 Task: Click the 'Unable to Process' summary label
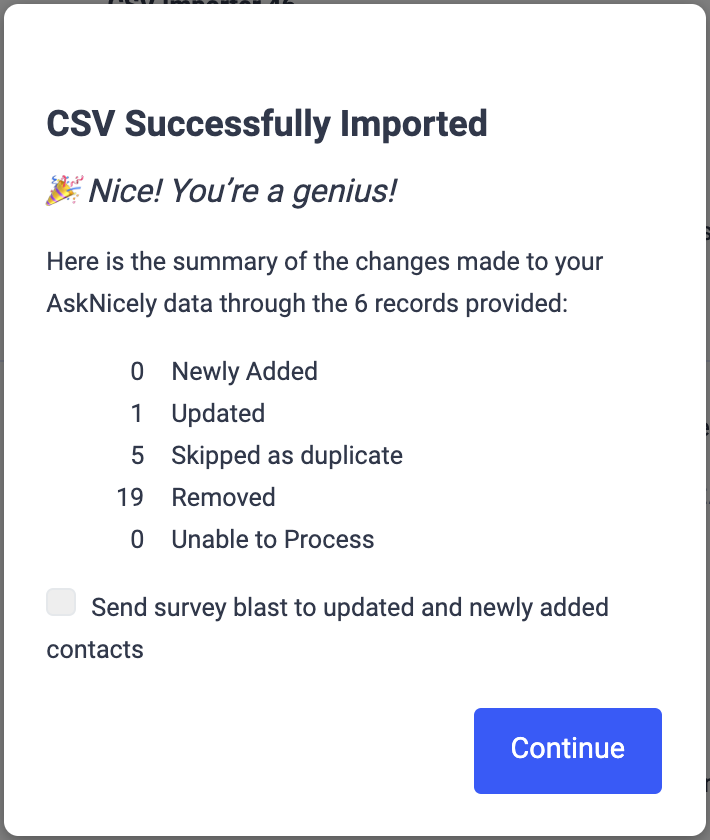click(273, 540)
